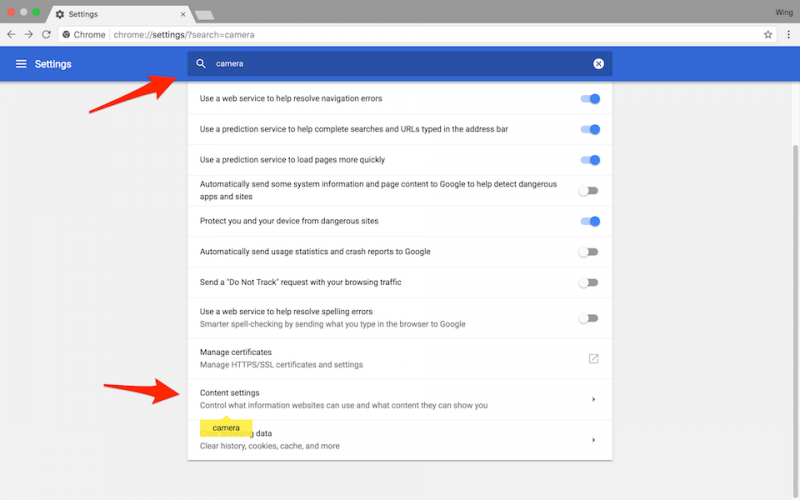The width and height of the screenshot is (800, 500).
Task: Enable the Do Not Track request toggle
Action: pyautogui.click(x=589, y=283)
